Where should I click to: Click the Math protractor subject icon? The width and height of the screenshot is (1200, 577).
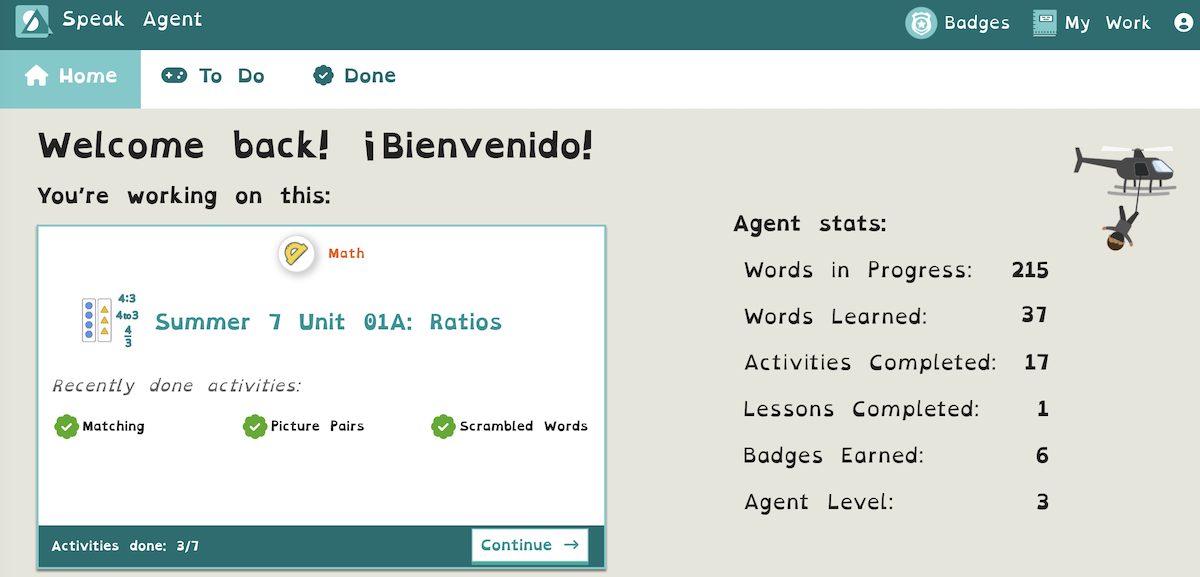point(296,253)
